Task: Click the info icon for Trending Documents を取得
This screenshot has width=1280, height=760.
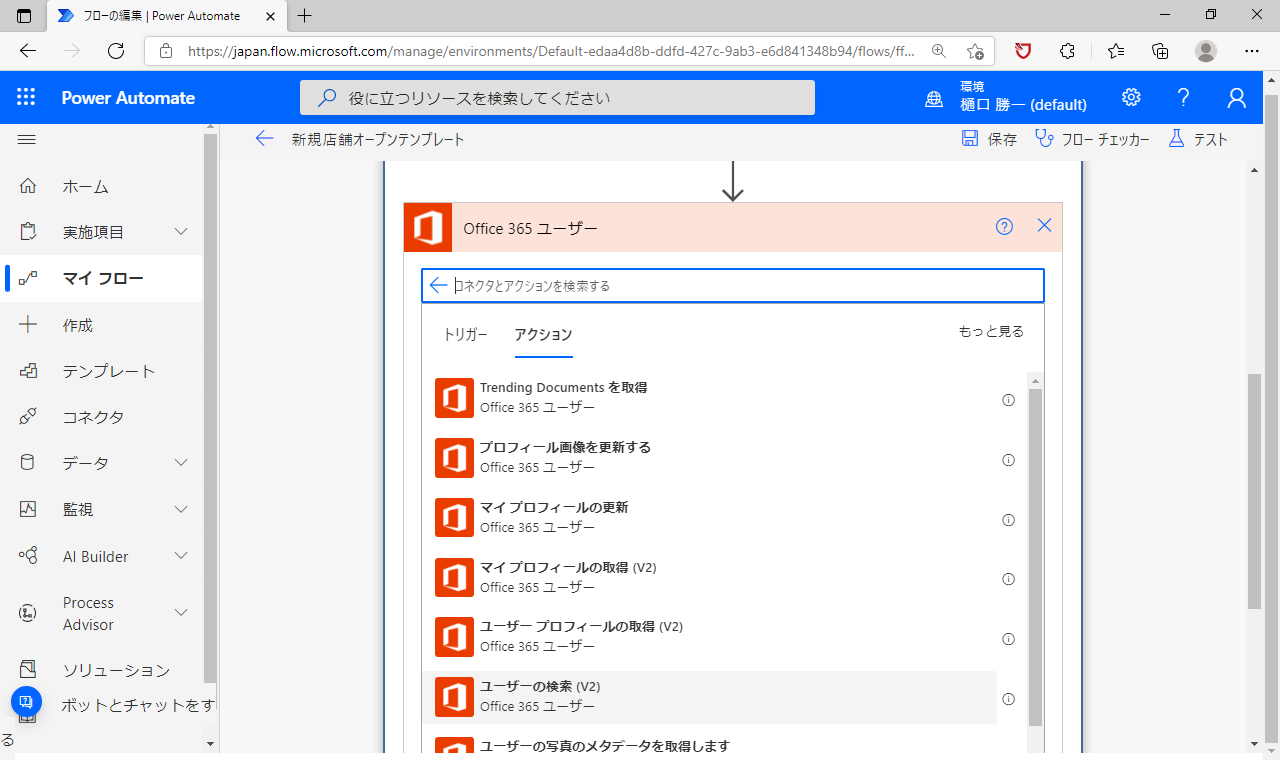Action: (x=1008, y=400)
